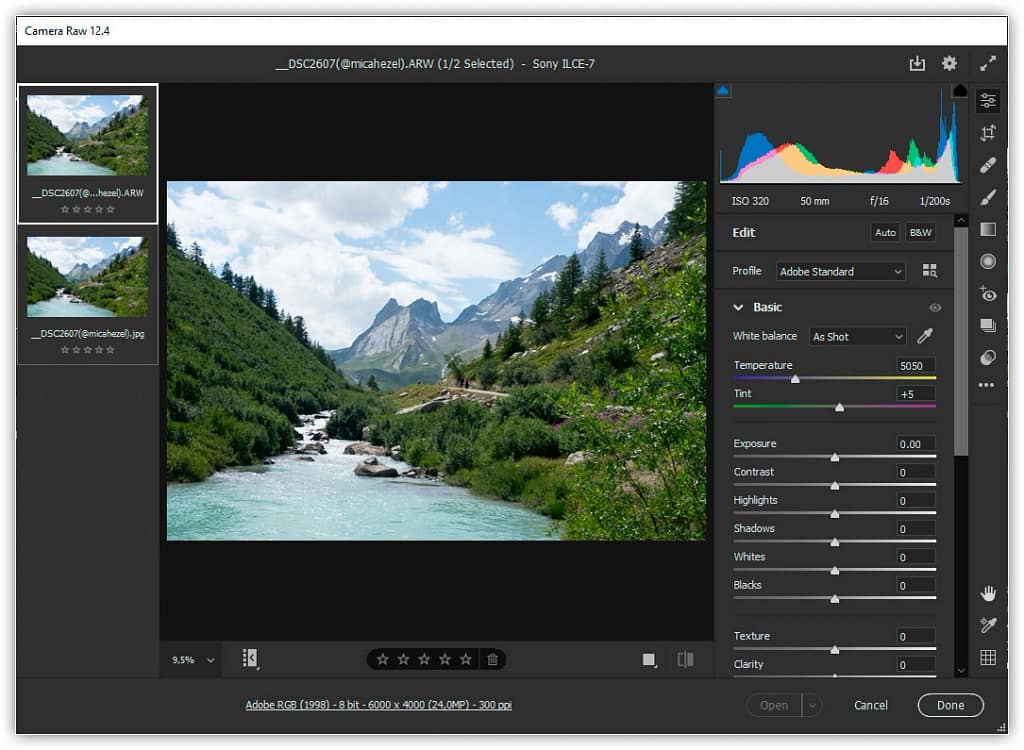The image size is (1024, 750).
Task: Toggle Basic panel visibility eye icon
Action: [x=935, y=308]
